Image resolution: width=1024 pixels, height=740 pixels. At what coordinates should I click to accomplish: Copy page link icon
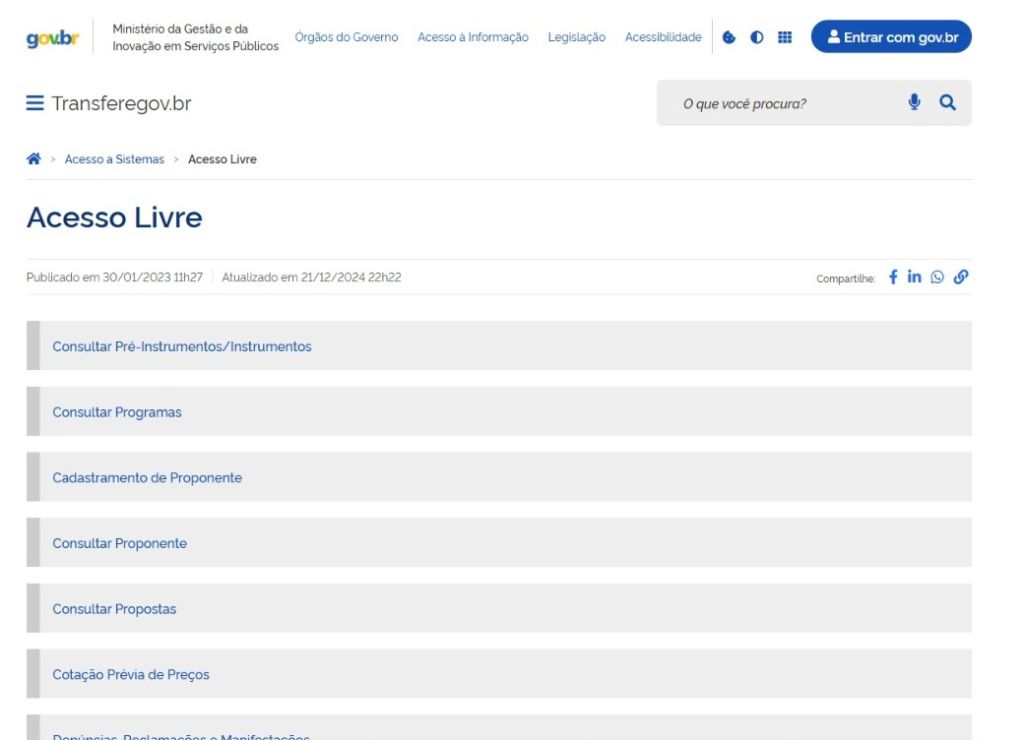click(961, 277)
